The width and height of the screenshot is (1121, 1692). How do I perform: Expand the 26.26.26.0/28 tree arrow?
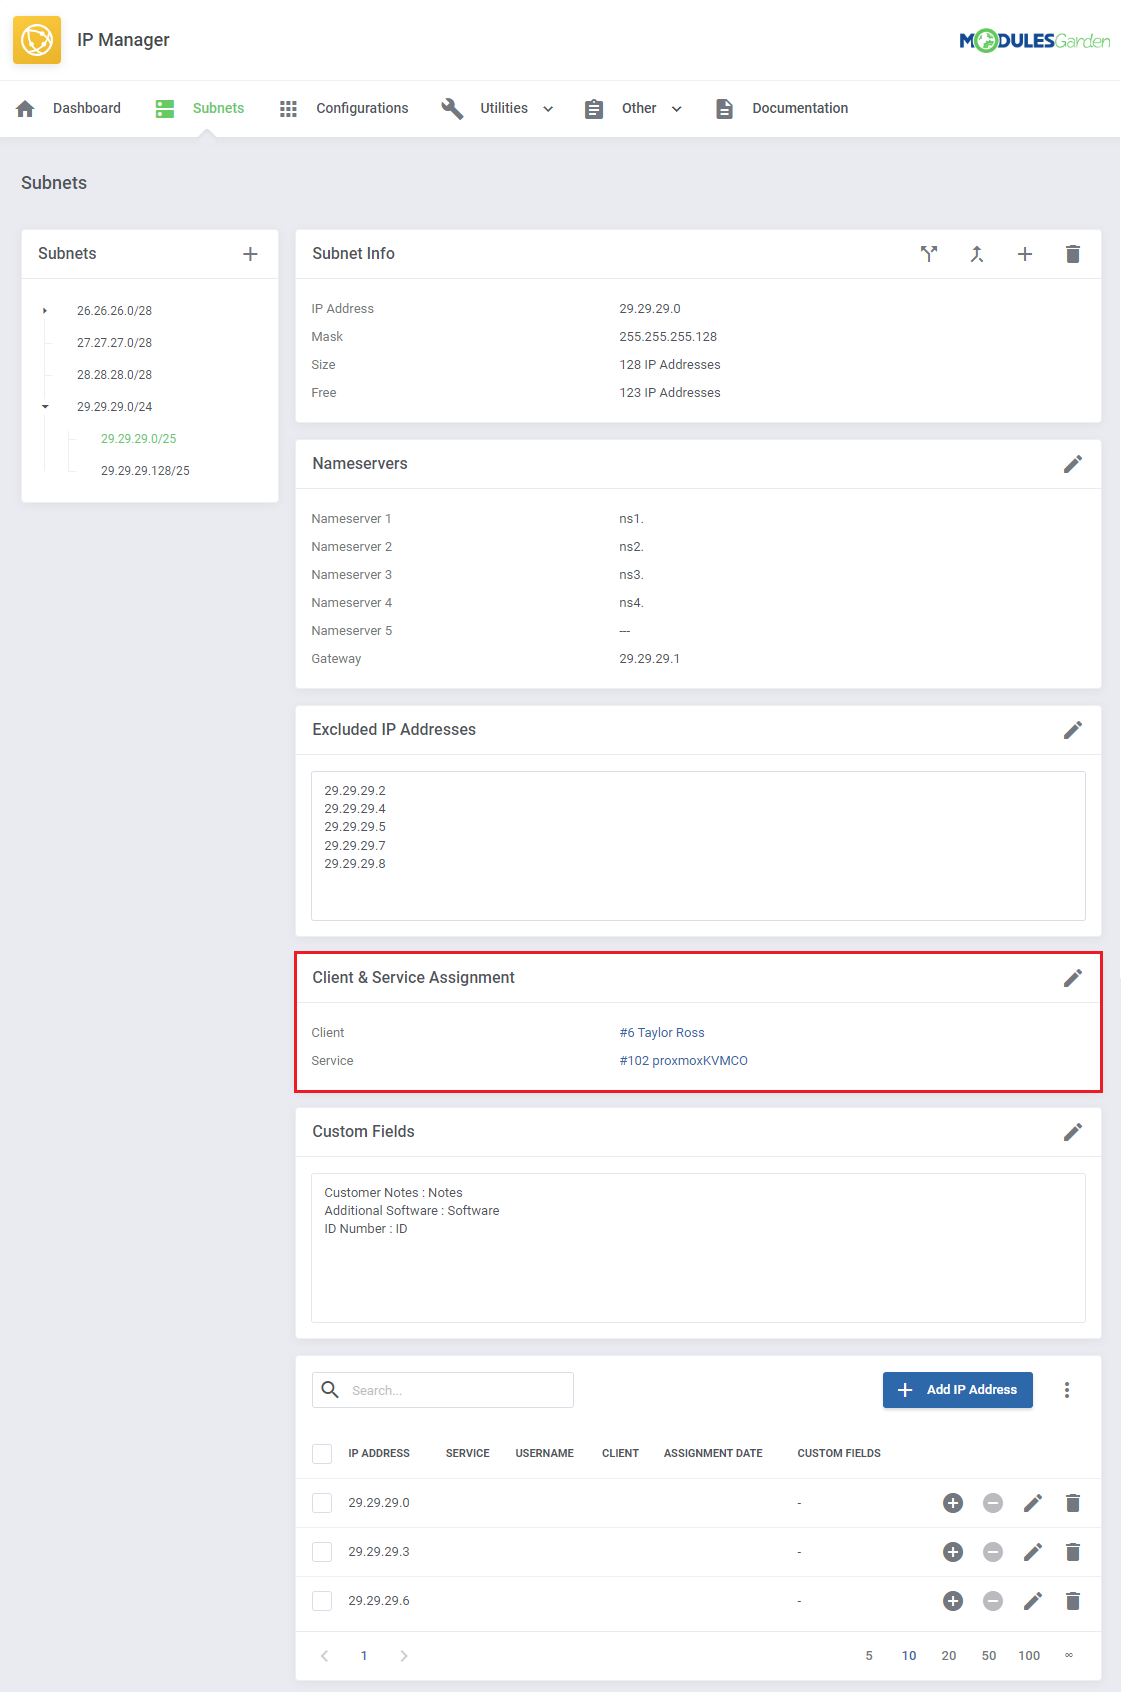(x=45, y=311)
